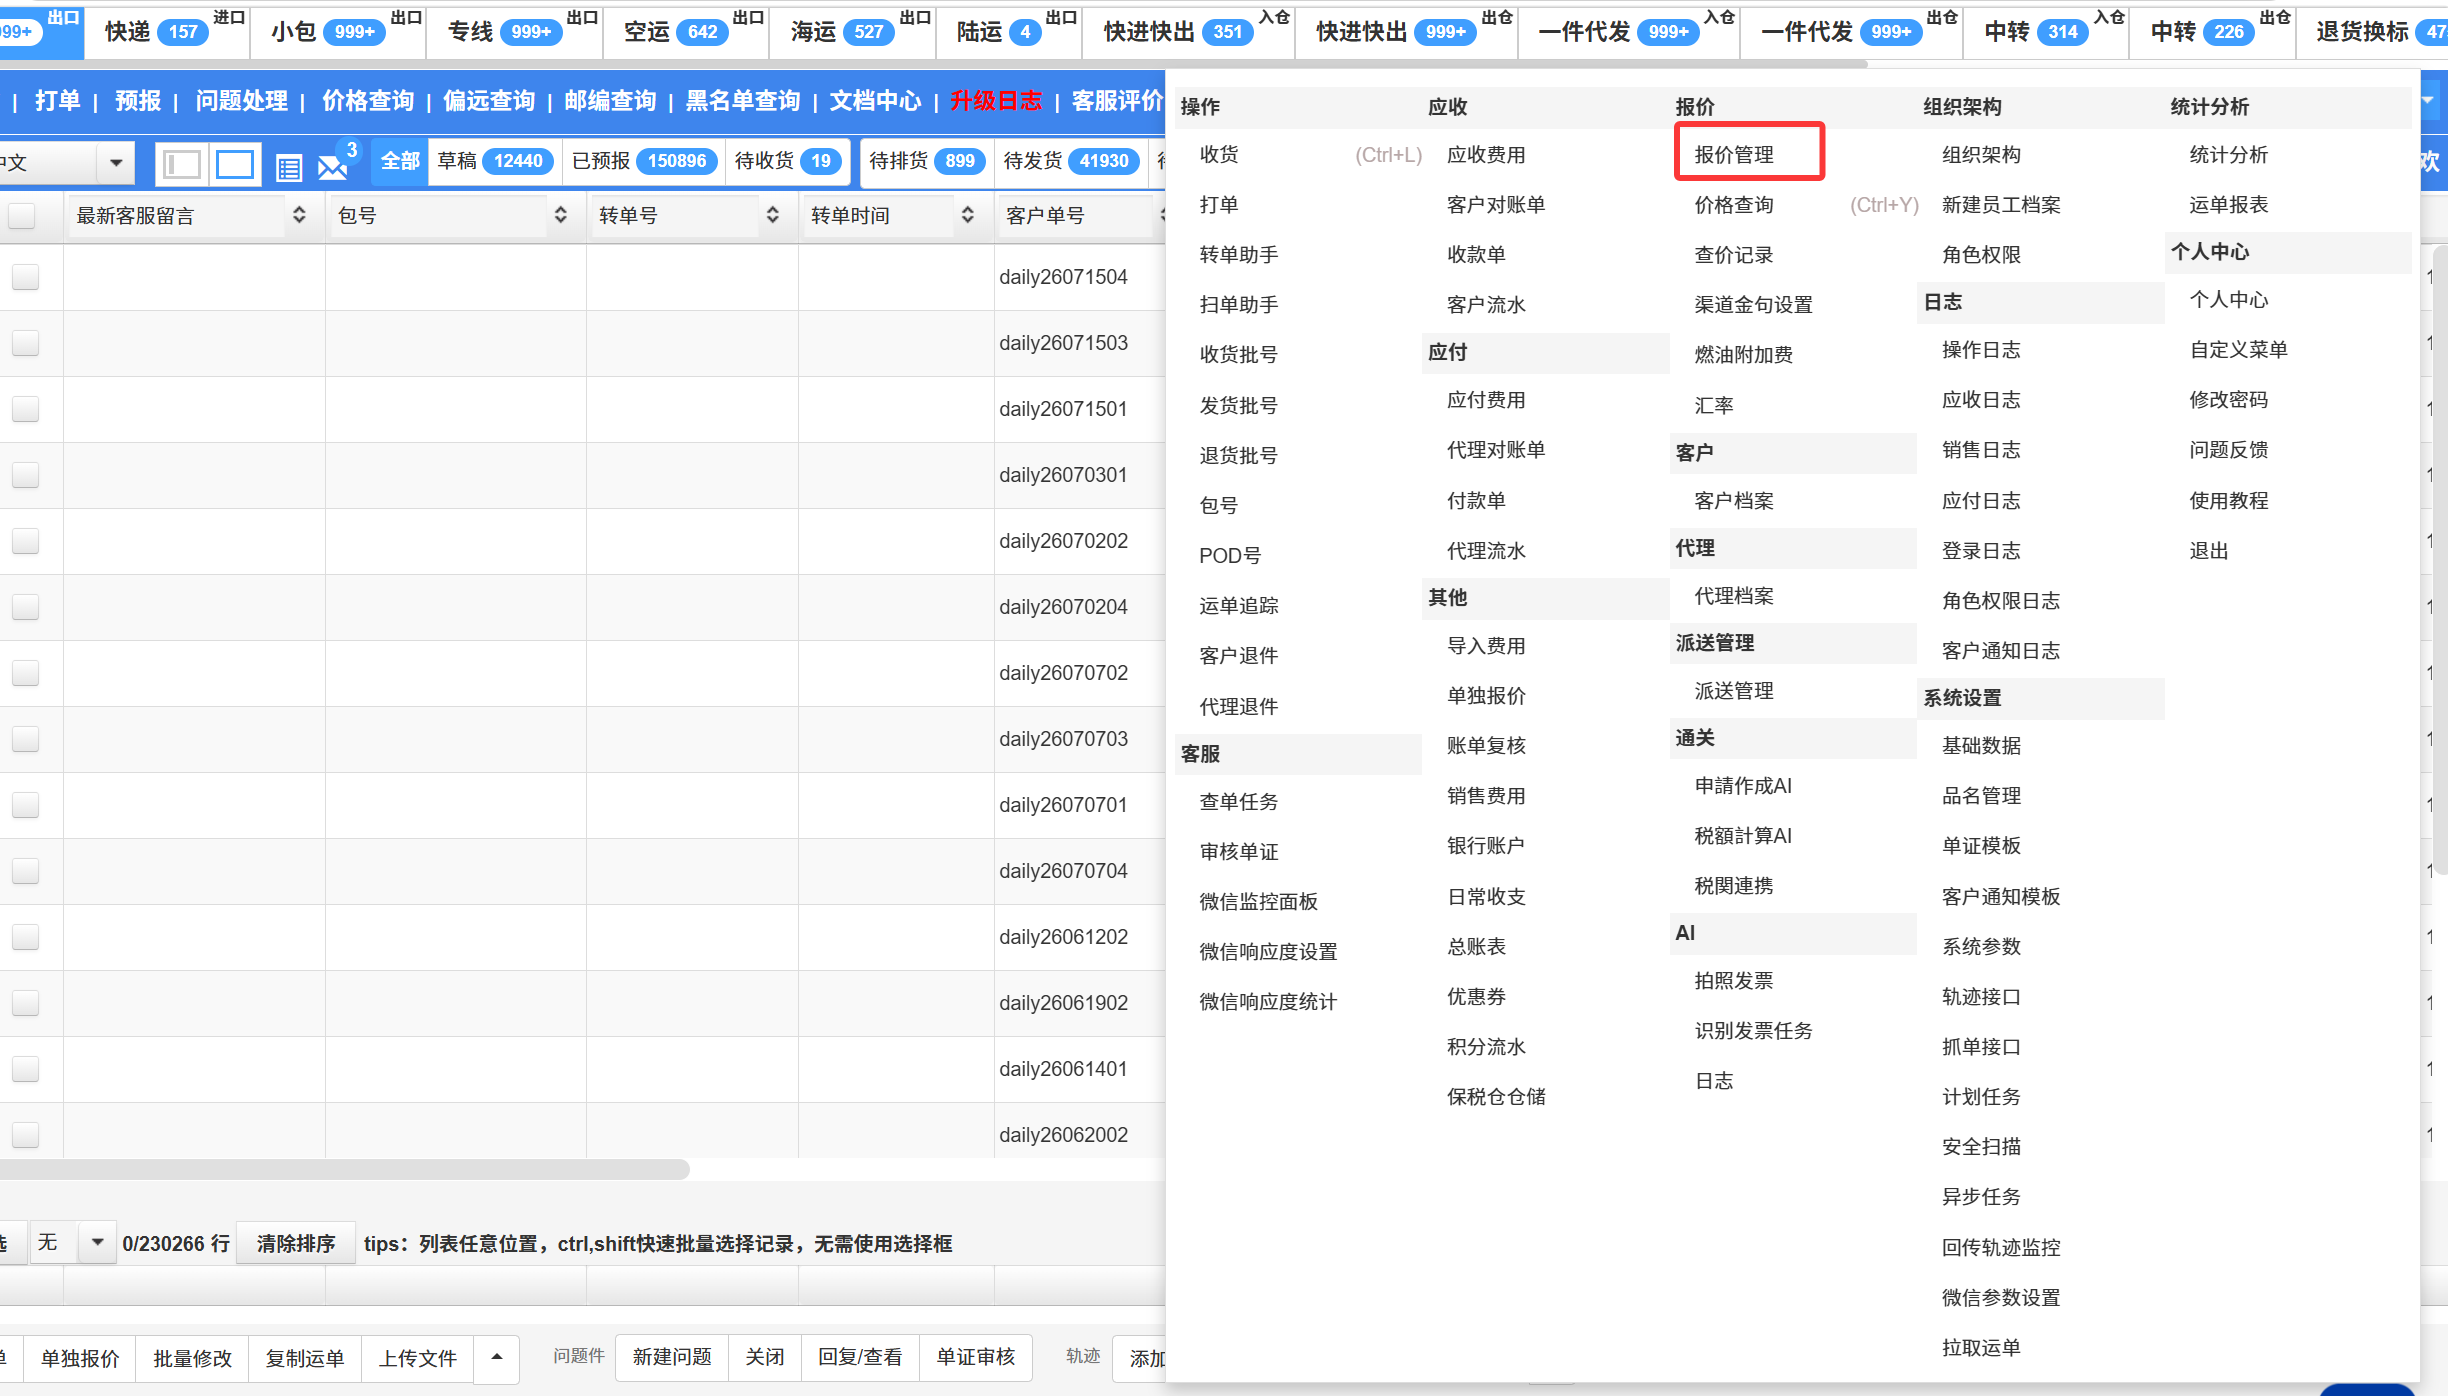Open 拍照发票 menu entry

tap(1734, 981)
